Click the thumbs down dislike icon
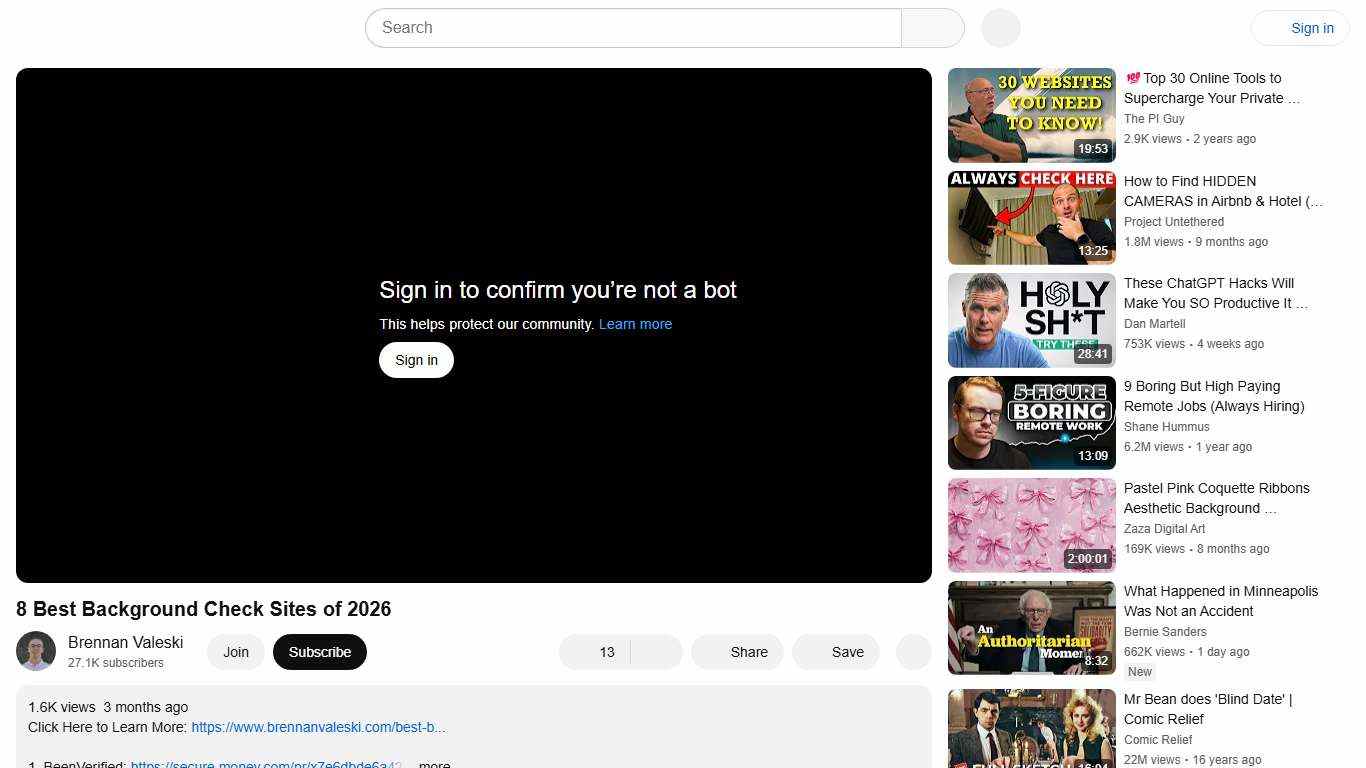This screenshot has width=1366, height=768. tap(655, 651)
